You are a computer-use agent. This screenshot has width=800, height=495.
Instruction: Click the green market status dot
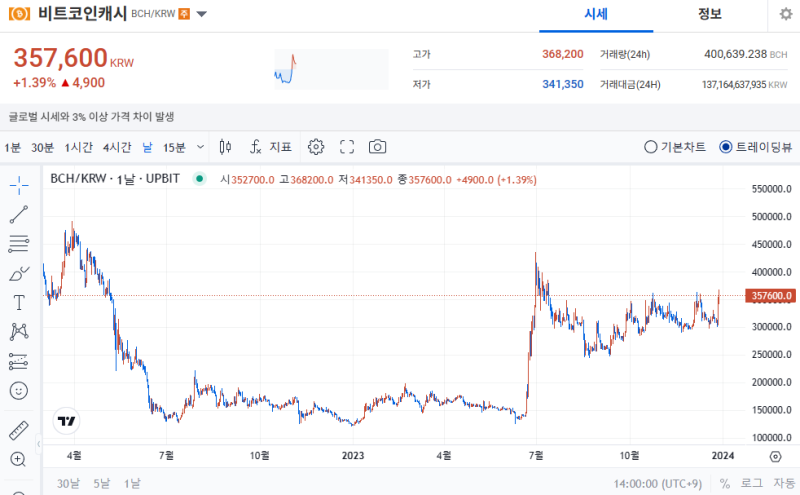[199, 179]
